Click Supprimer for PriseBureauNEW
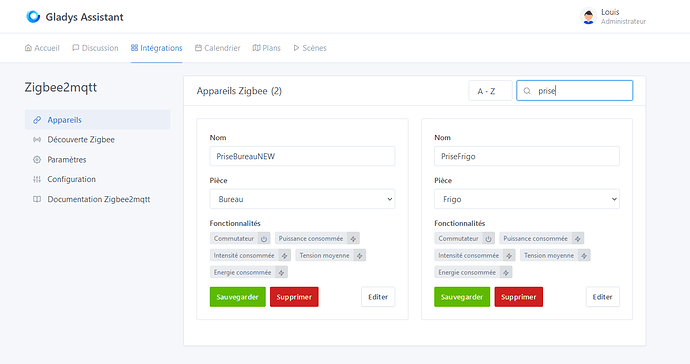This screenshot has width=690, height=364. coord(294,297)
